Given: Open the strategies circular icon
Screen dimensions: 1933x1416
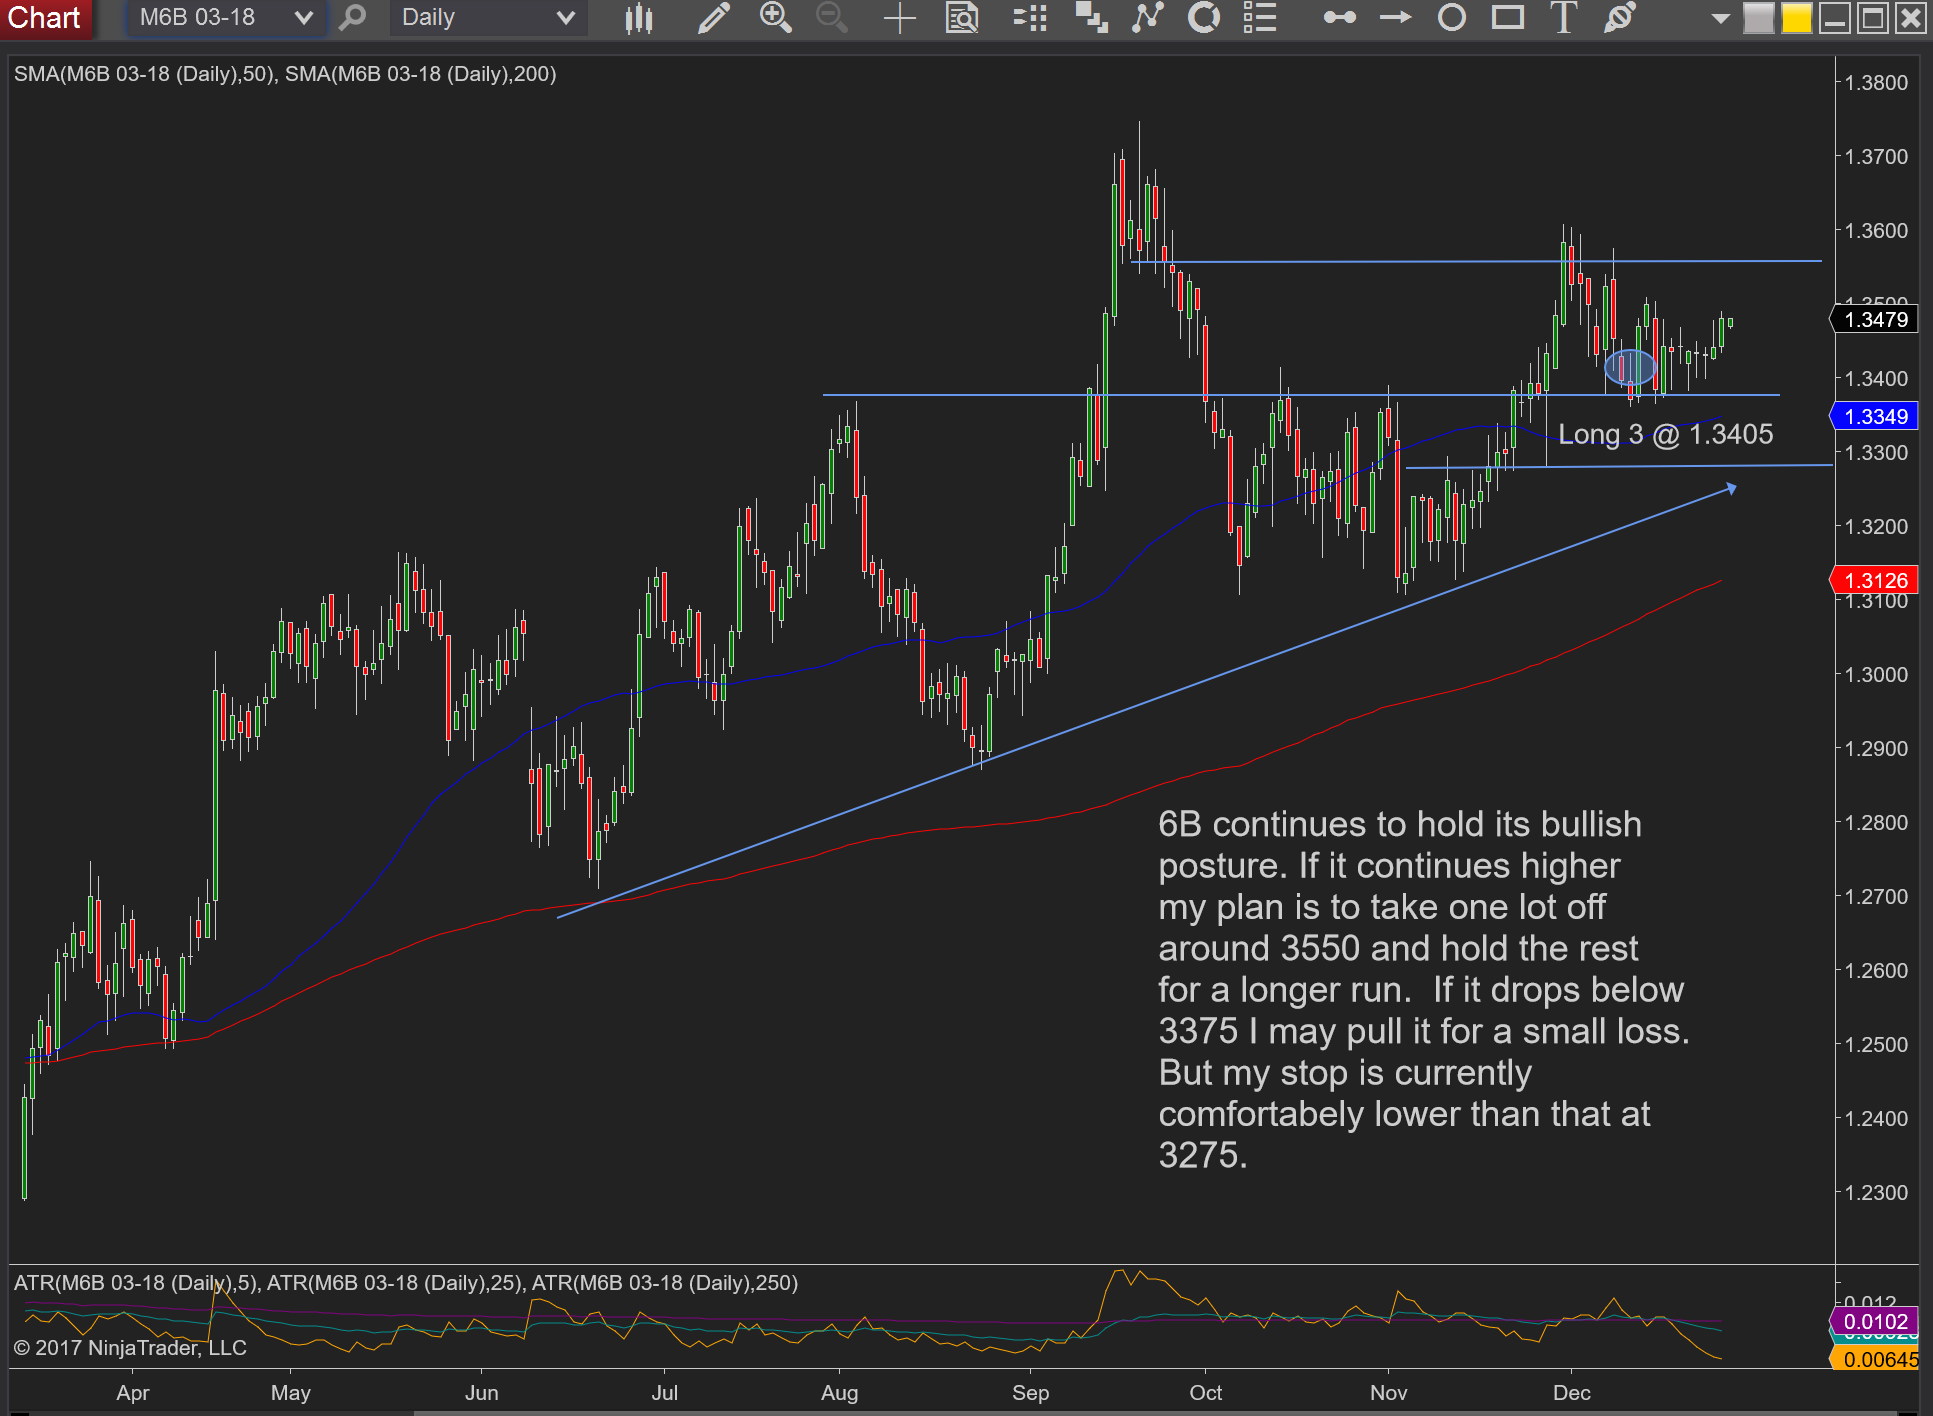Looking at the screenshot, I should (x=1204, y=18).
